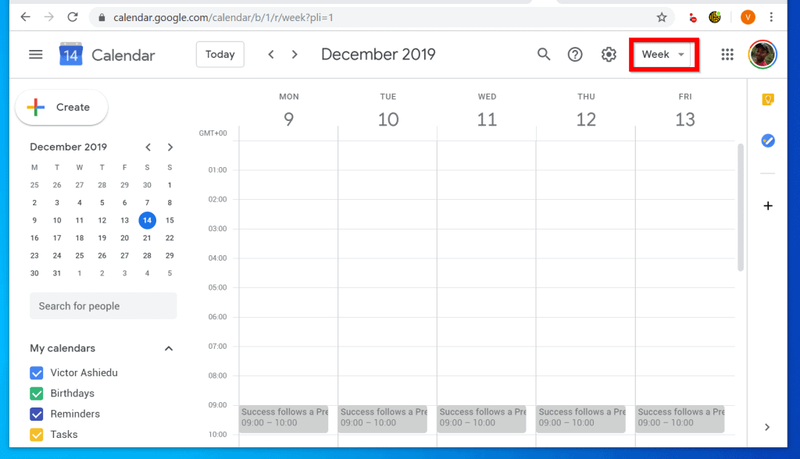The image size is (800, 459).
Task: View site security lock icon
Action: pyautogui.click(x=102, y=17)
